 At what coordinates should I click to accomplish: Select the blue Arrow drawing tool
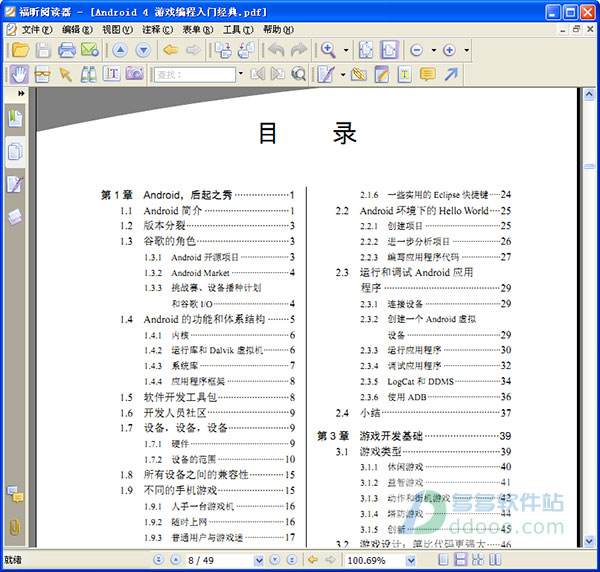tap(452, 74)
